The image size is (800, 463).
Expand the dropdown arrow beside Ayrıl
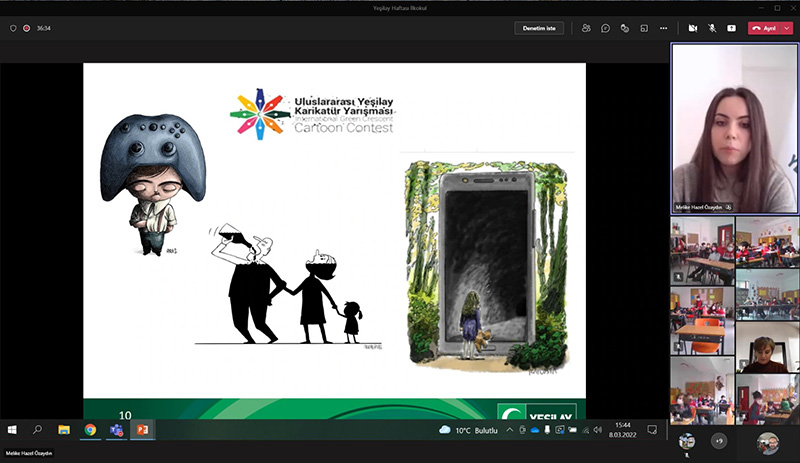pos(787,28)
